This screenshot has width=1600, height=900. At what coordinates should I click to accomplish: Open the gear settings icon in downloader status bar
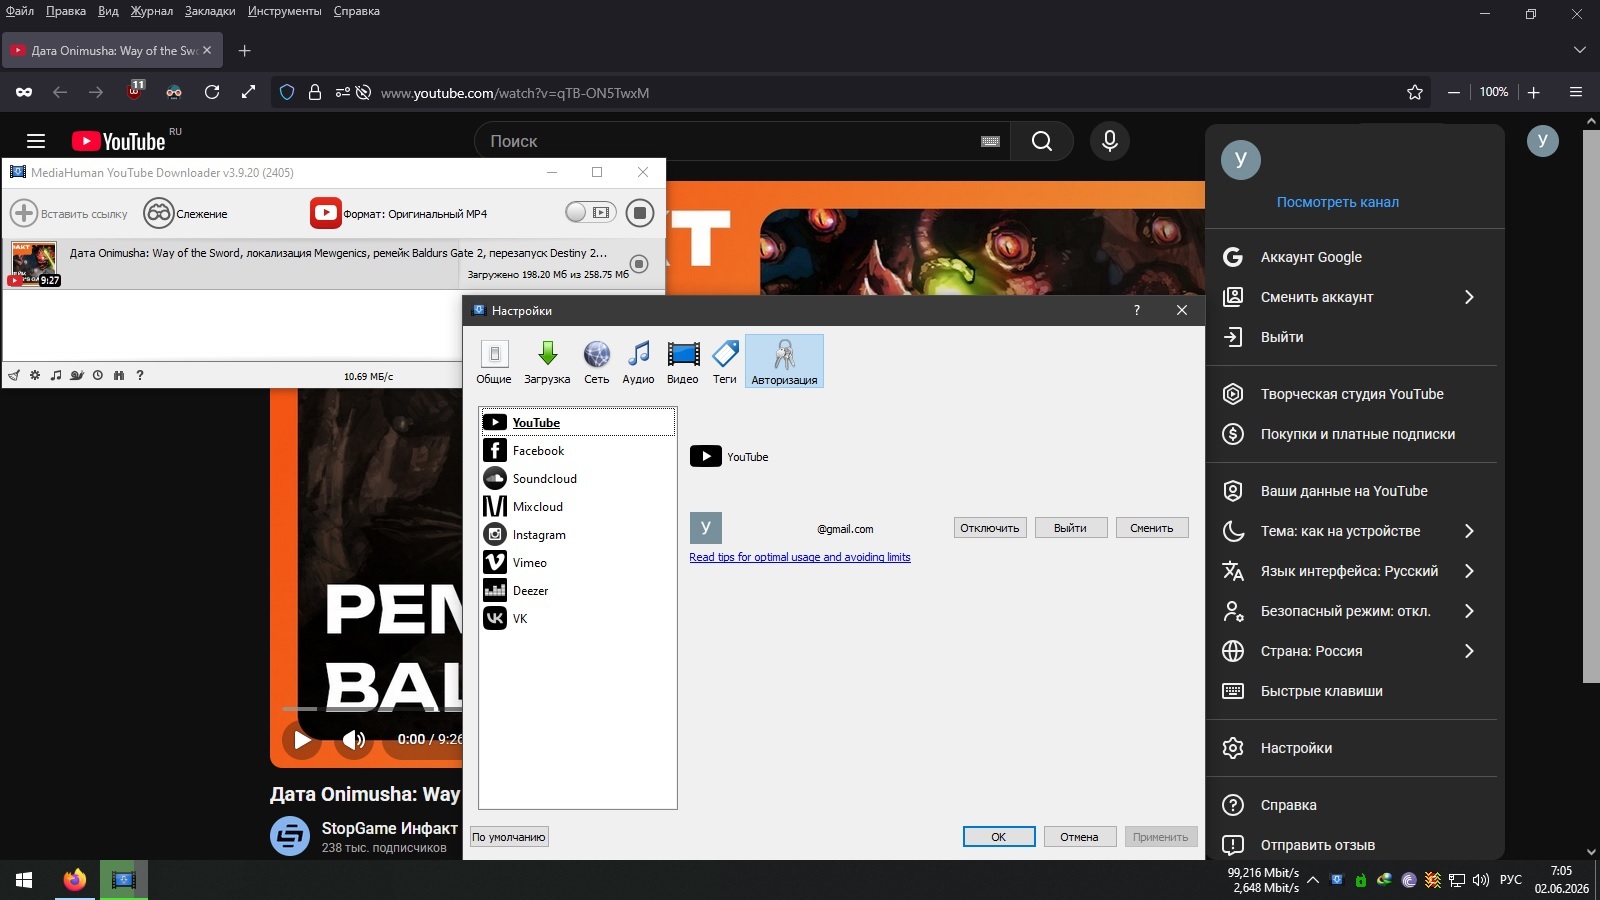point(35,376)
